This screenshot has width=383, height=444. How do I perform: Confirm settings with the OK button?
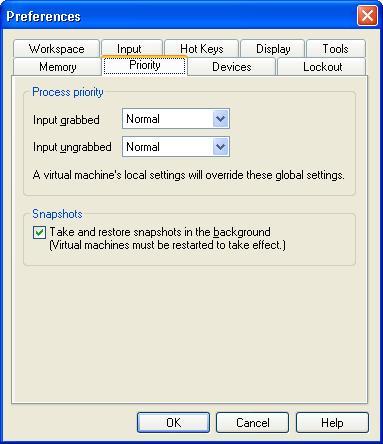173,423
